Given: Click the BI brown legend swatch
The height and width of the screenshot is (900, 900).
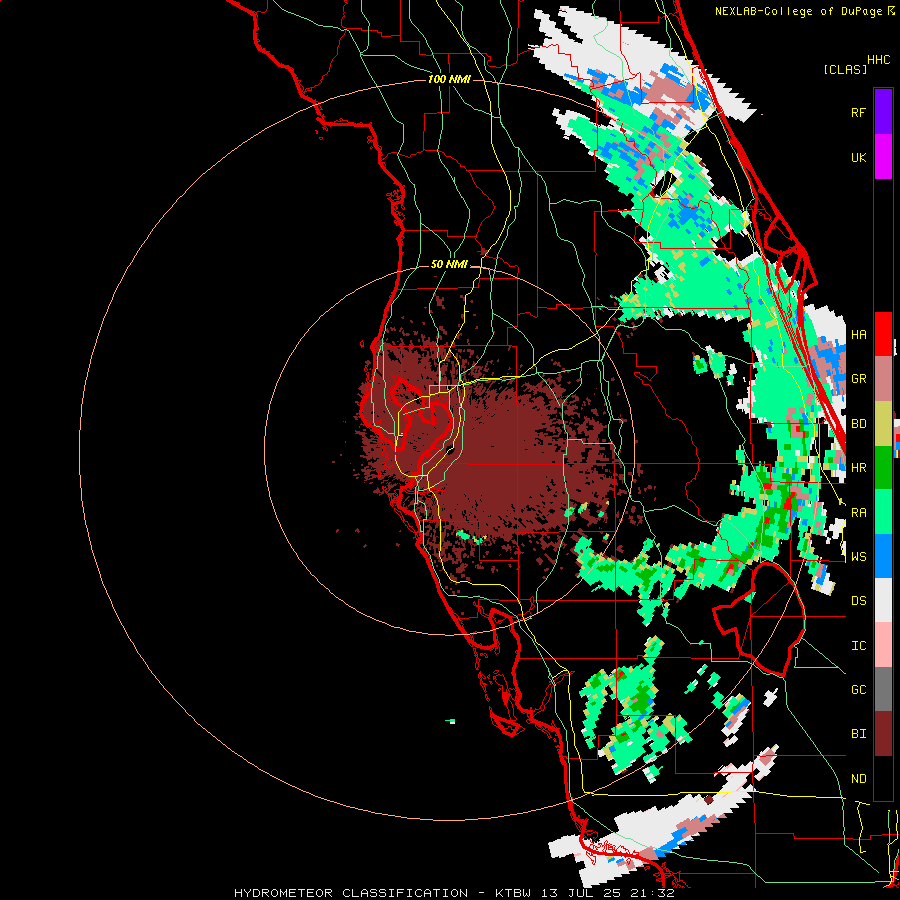Looking at the screenshot, I should coord(883,734).
